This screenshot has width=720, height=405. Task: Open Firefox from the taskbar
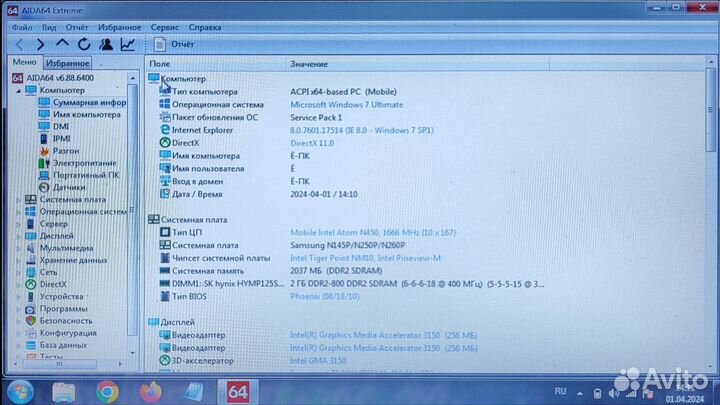[150, 392]
